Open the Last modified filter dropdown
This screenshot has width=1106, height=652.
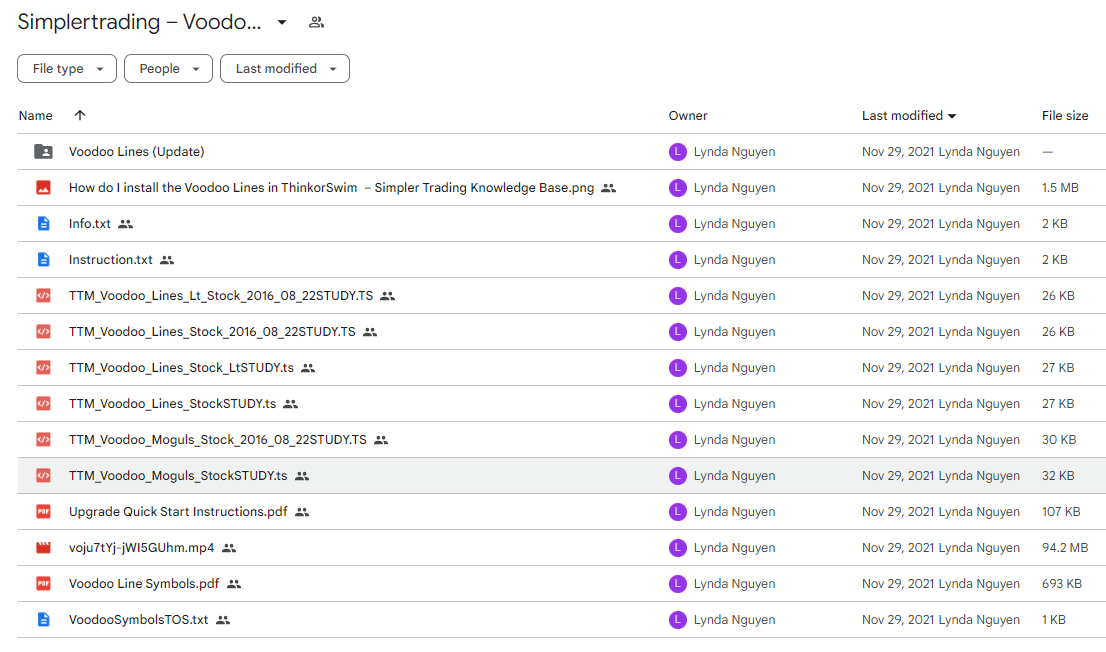[285, 68]
